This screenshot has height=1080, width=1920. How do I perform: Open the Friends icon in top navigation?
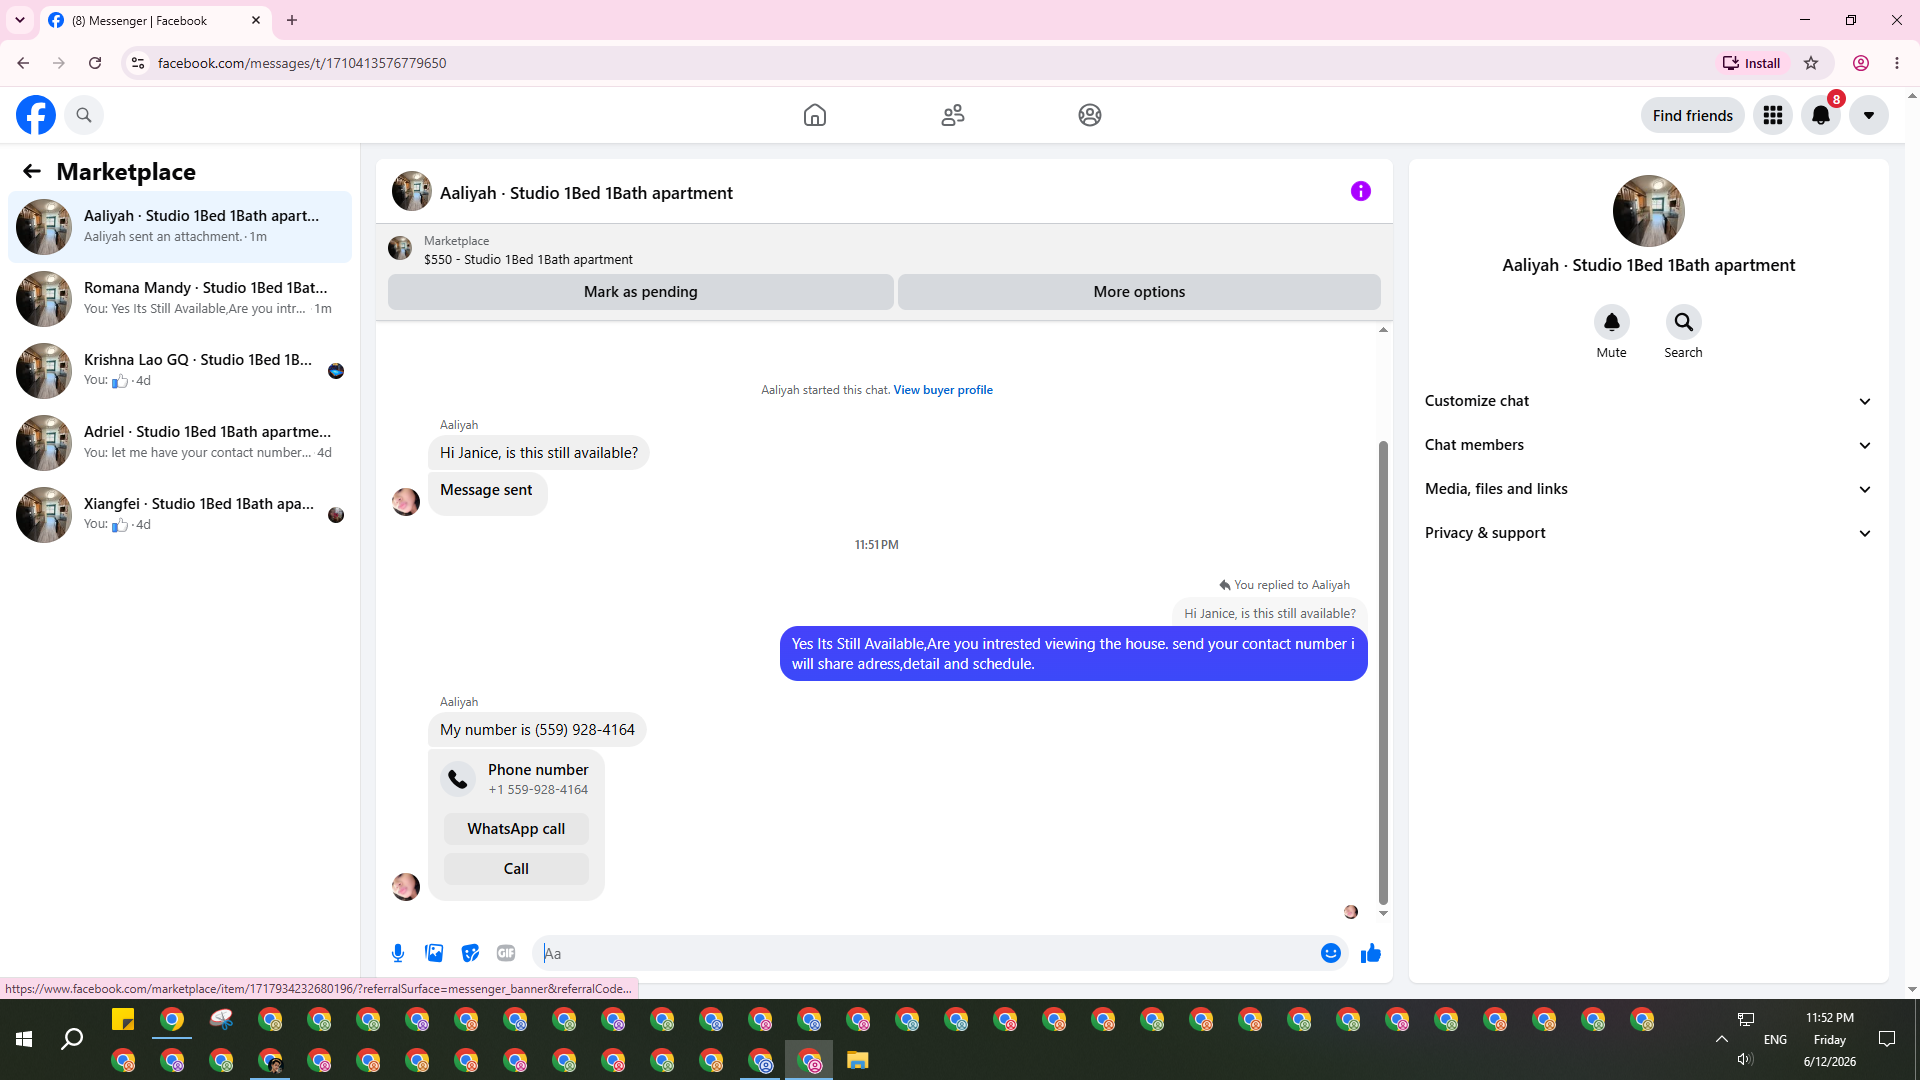[x=953, y=115]
